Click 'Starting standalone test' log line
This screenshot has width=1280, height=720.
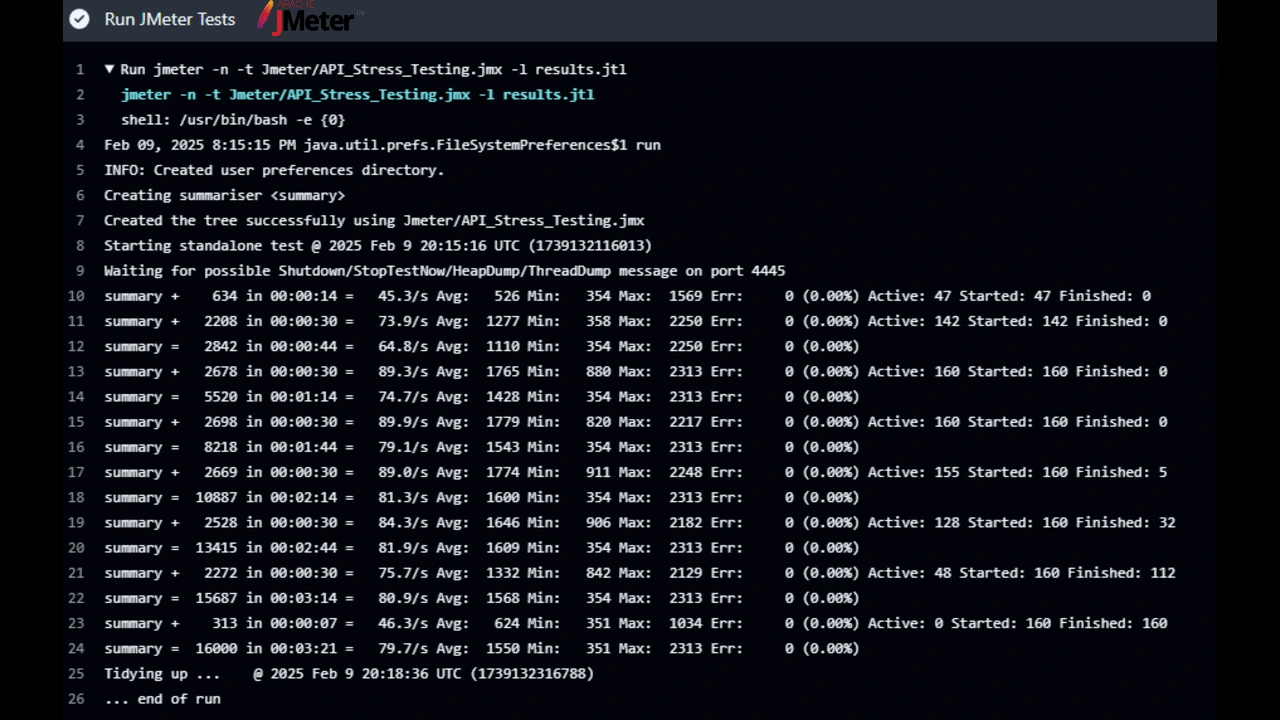point(378,245)
